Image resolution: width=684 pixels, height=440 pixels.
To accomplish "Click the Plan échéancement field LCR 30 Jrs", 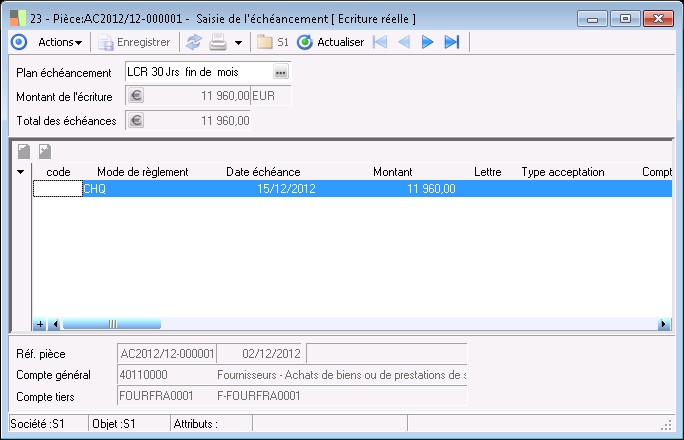I will [199, 72].
